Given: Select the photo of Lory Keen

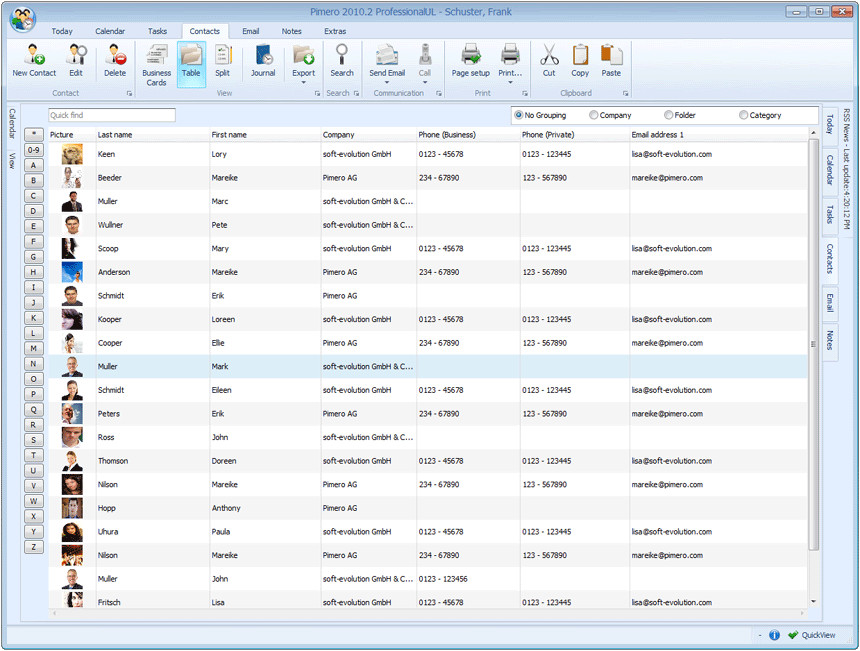Looking at the screenshot, I should [72, 154].
